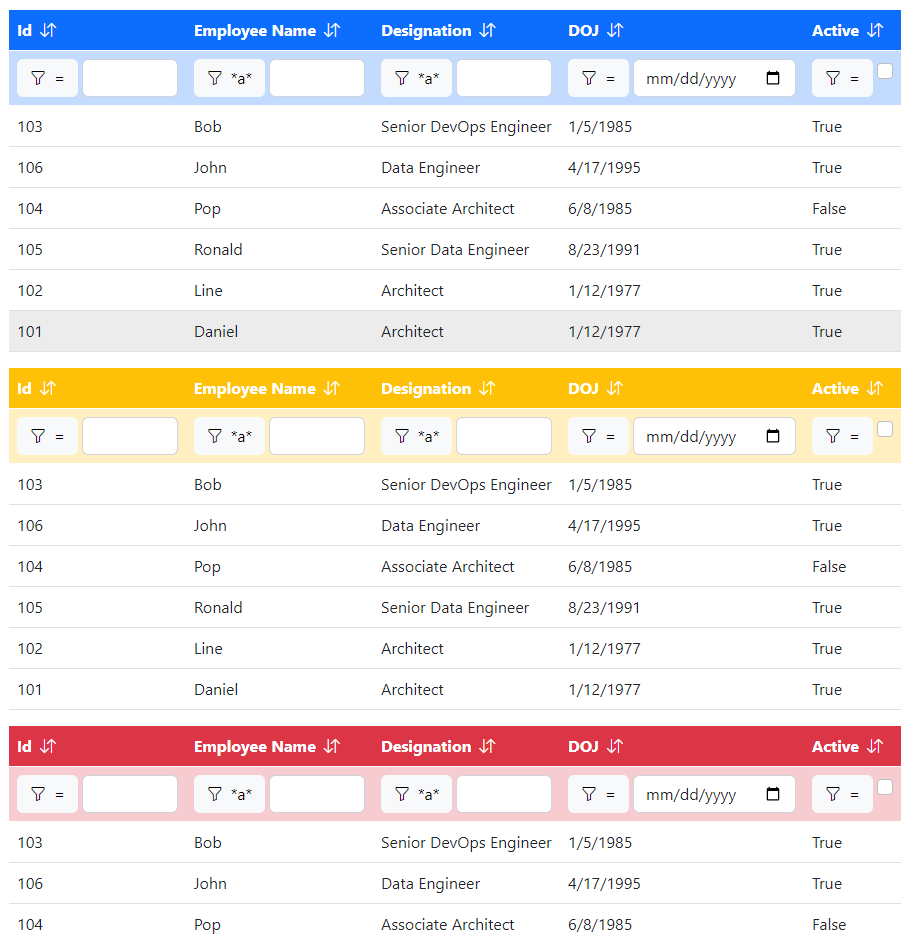Click the Active sort icon in red header
911x942 pixels.
pyautogui.click(x=874, y=746)
